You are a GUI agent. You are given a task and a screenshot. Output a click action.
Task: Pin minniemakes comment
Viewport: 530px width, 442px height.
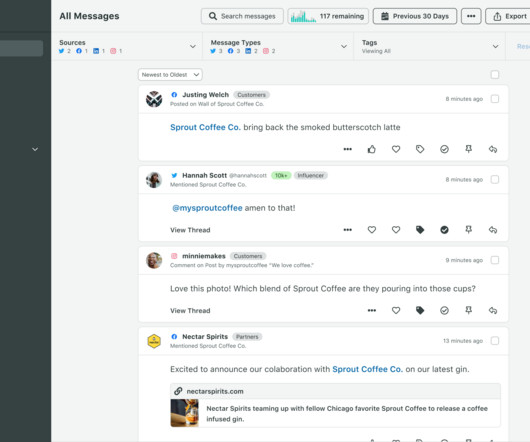(468, 310)
